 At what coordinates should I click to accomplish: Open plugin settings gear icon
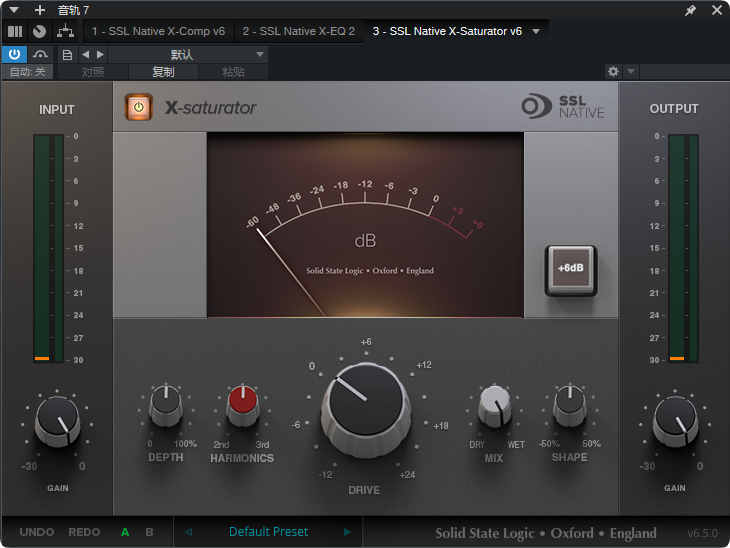click(613, 71)
